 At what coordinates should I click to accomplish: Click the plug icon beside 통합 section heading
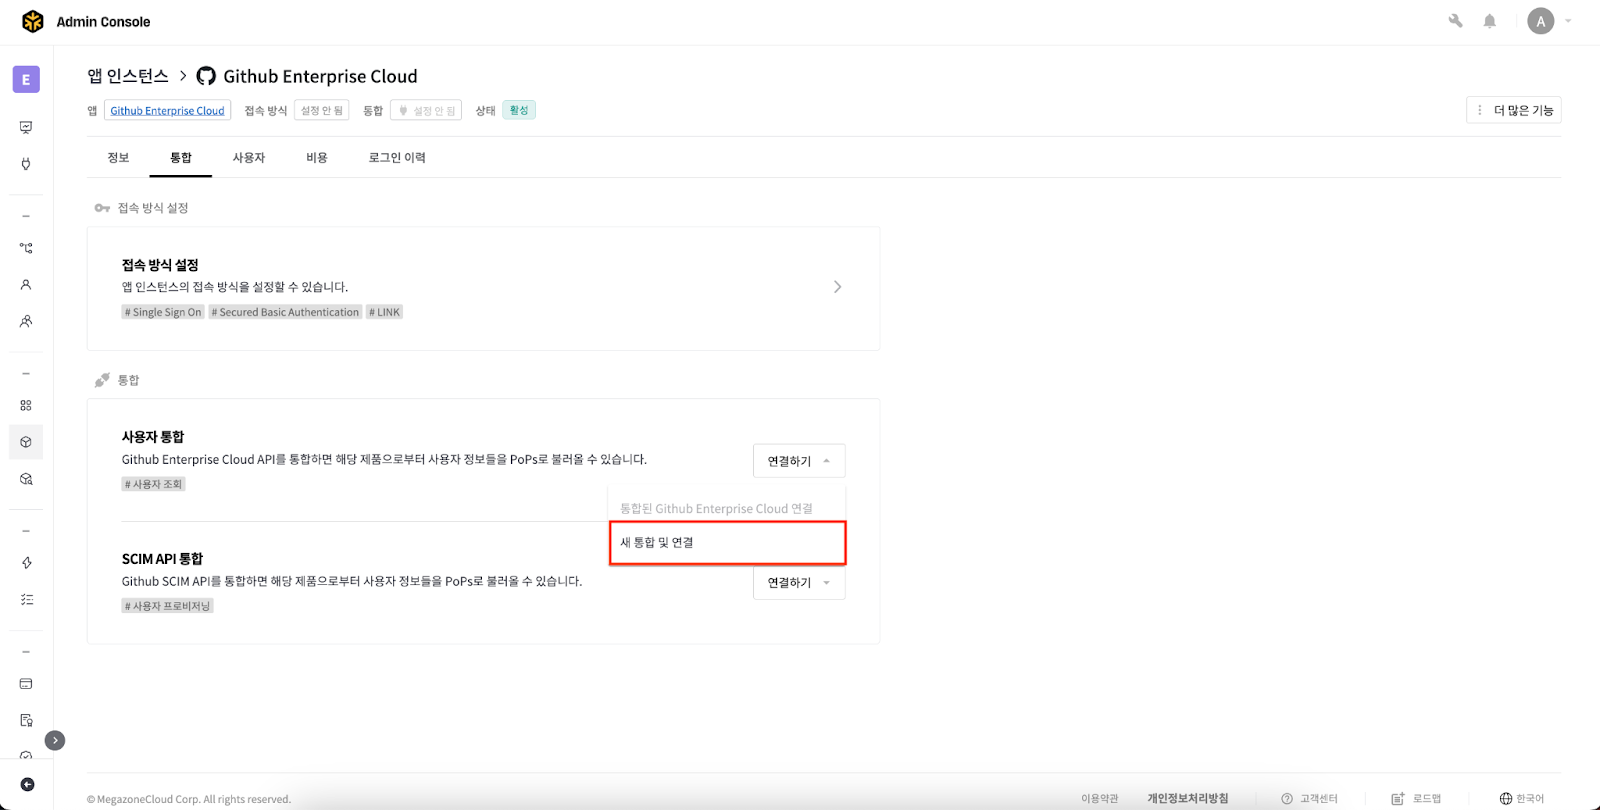tap(102, 380)
